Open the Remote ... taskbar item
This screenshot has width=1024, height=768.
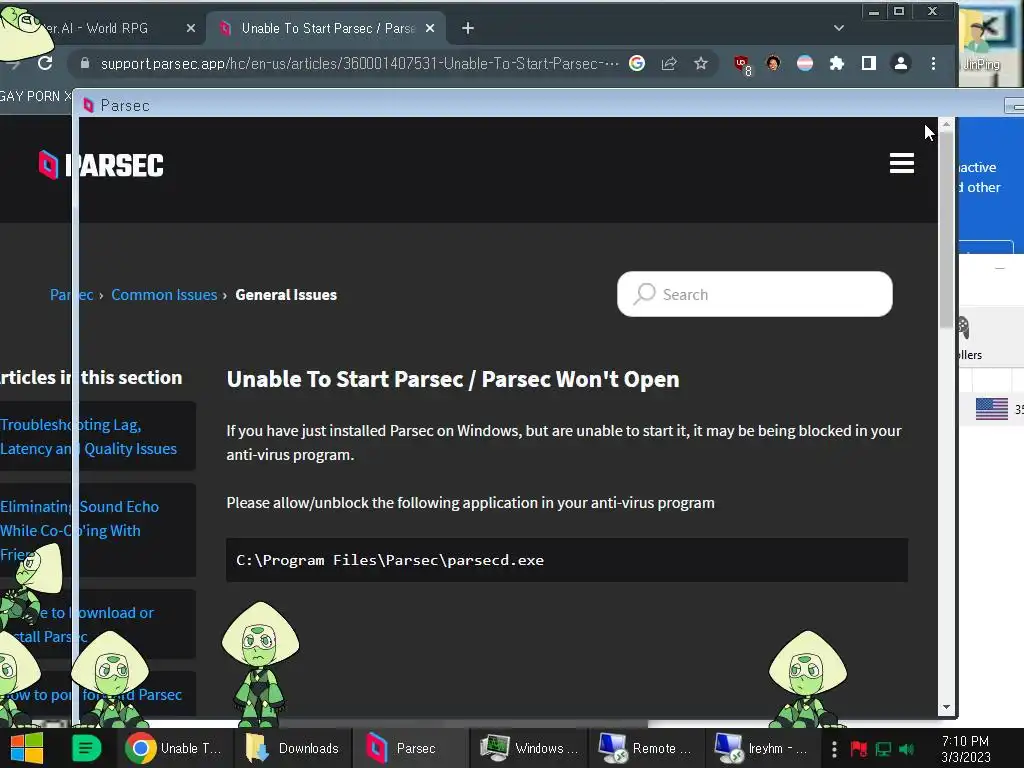coord(647,748)
